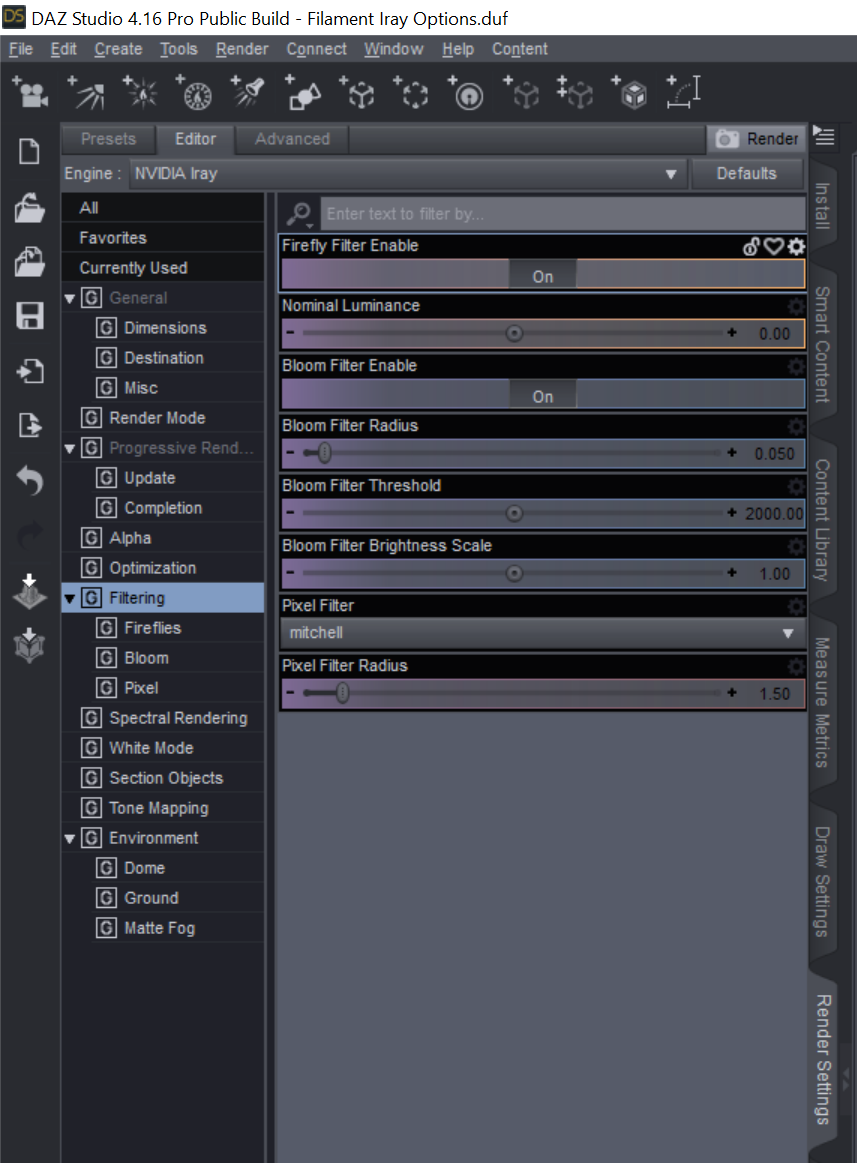The width and height of the screenshot is (857, 1163).
Task: Select Currently Used category
Action: [x=134, y=268]
